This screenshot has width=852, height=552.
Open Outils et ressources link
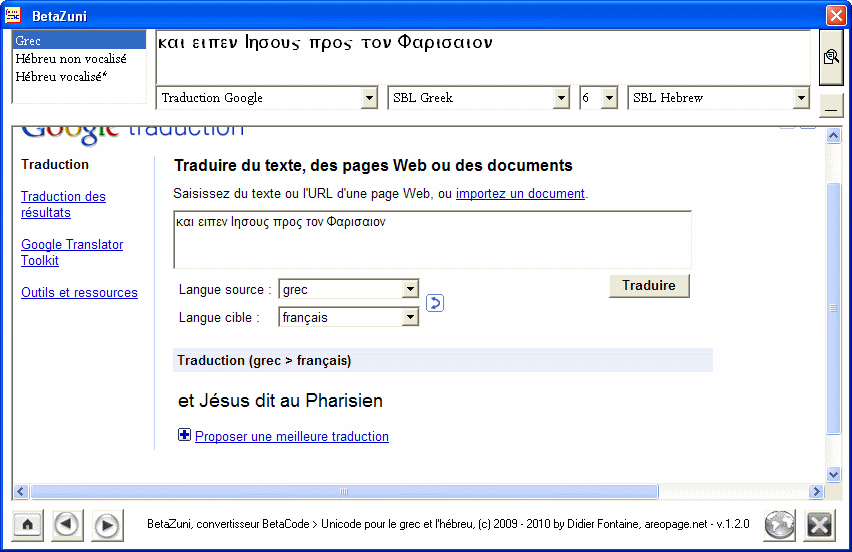pos(79,292)
